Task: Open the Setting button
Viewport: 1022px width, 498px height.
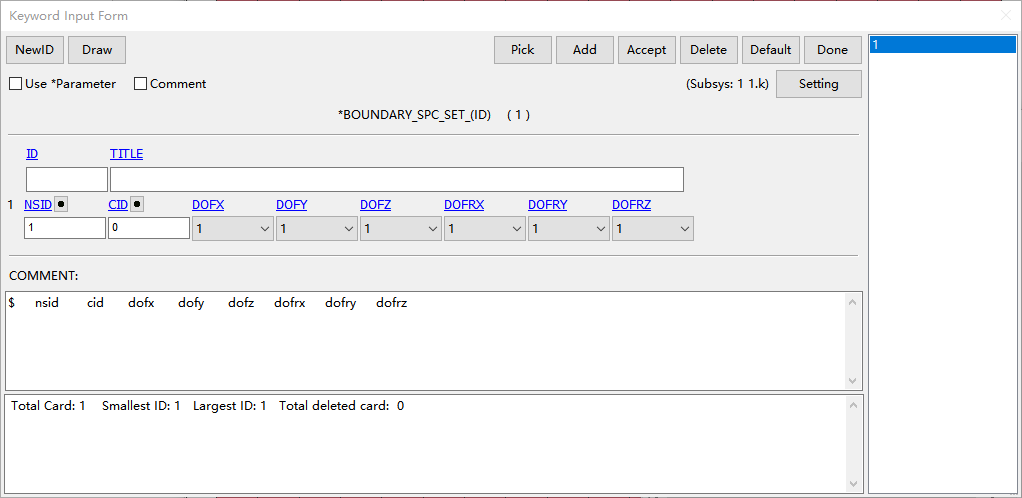Action: [x=819, y=84]
